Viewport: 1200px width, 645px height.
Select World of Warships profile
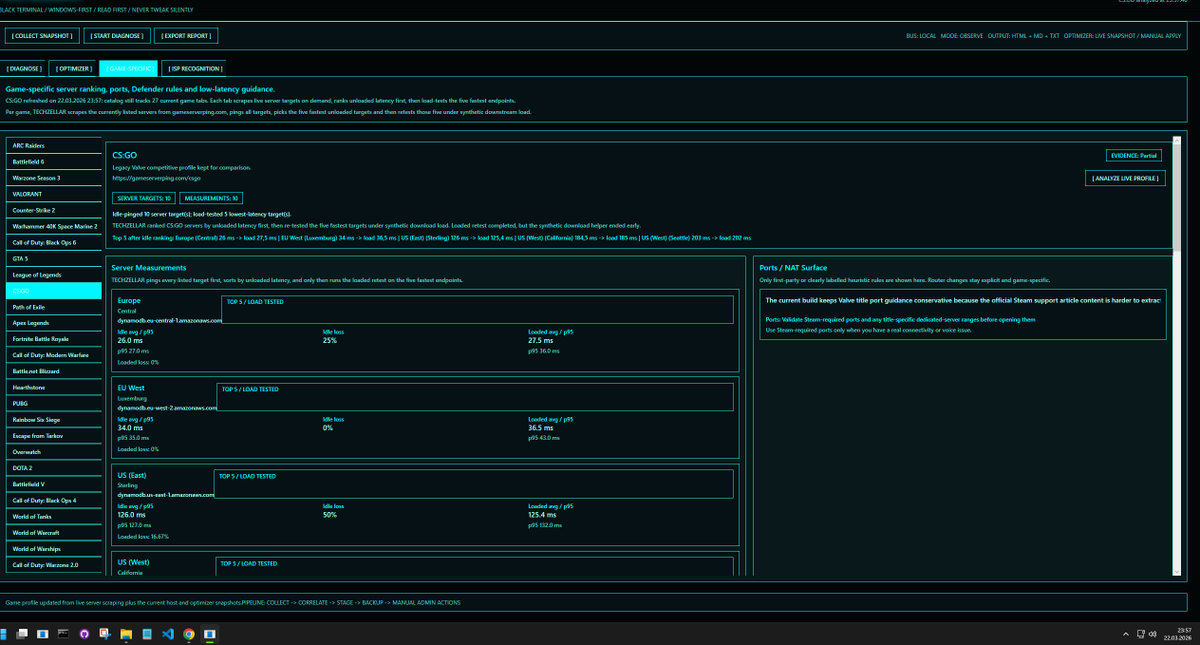pos(54,549)
